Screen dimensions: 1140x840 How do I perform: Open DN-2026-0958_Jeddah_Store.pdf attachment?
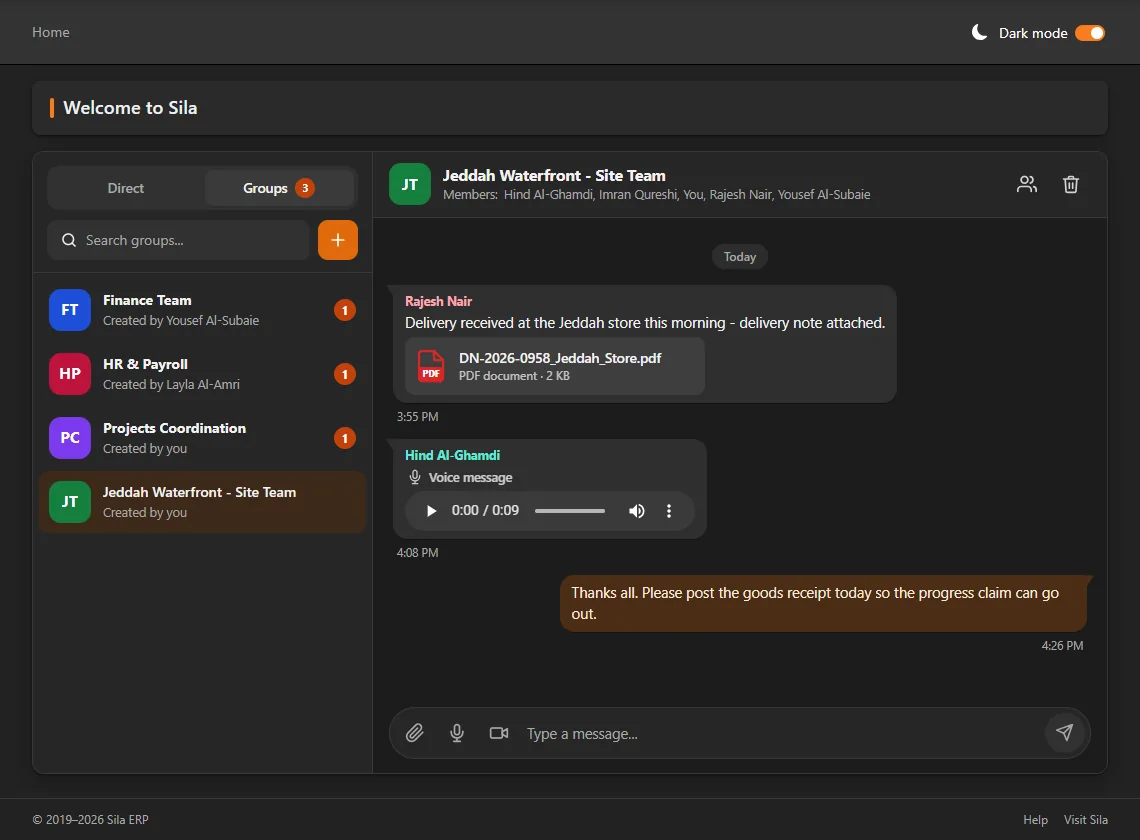(x=555, y=366)
